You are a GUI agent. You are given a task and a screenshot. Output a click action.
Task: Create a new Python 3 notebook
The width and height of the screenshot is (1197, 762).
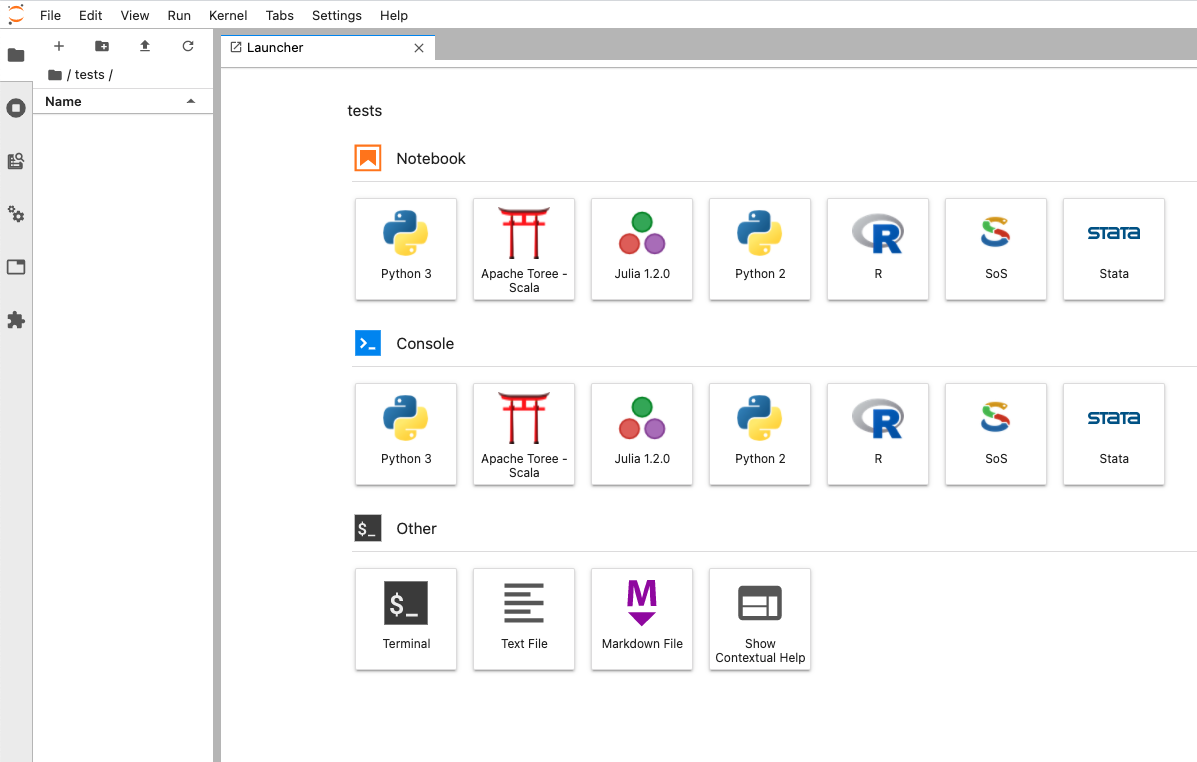(406, 248)
